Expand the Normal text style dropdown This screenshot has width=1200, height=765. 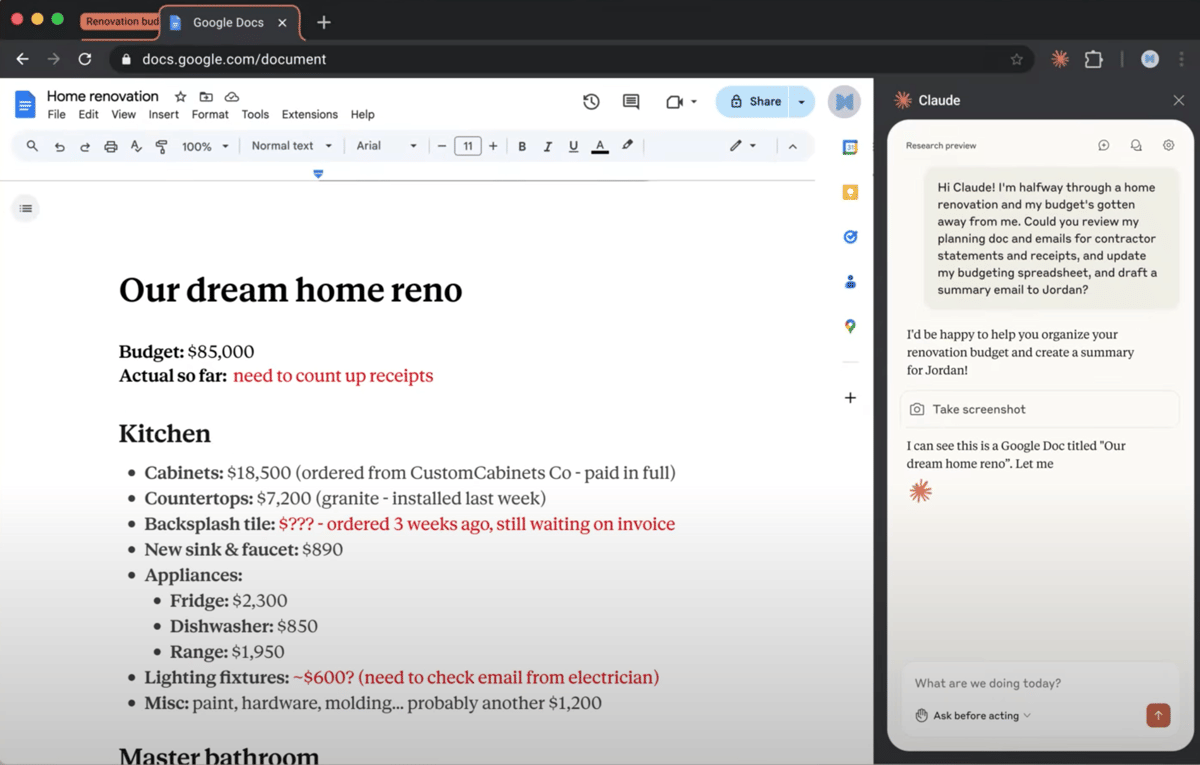291,146
